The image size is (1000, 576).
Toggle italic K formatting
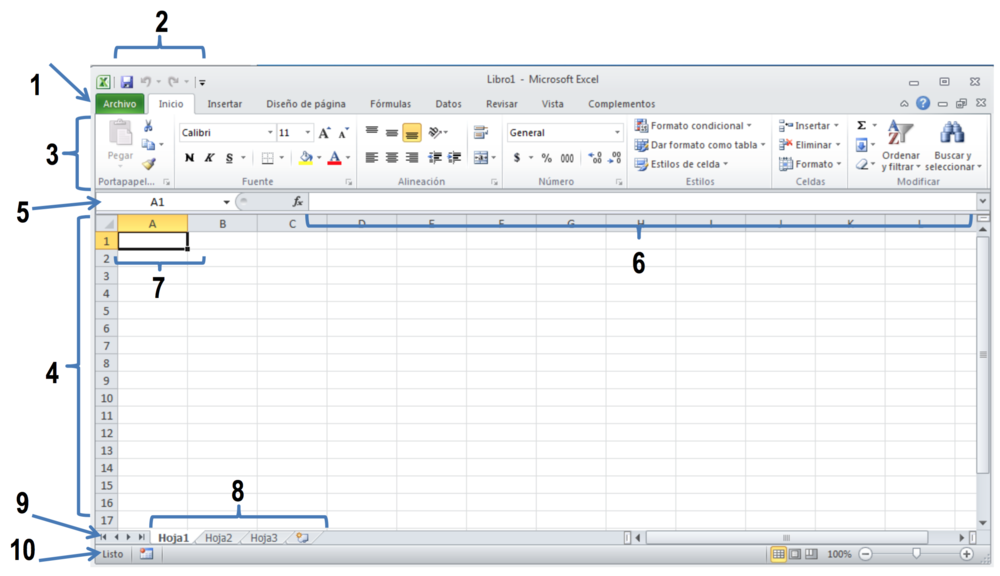[210, 158]
